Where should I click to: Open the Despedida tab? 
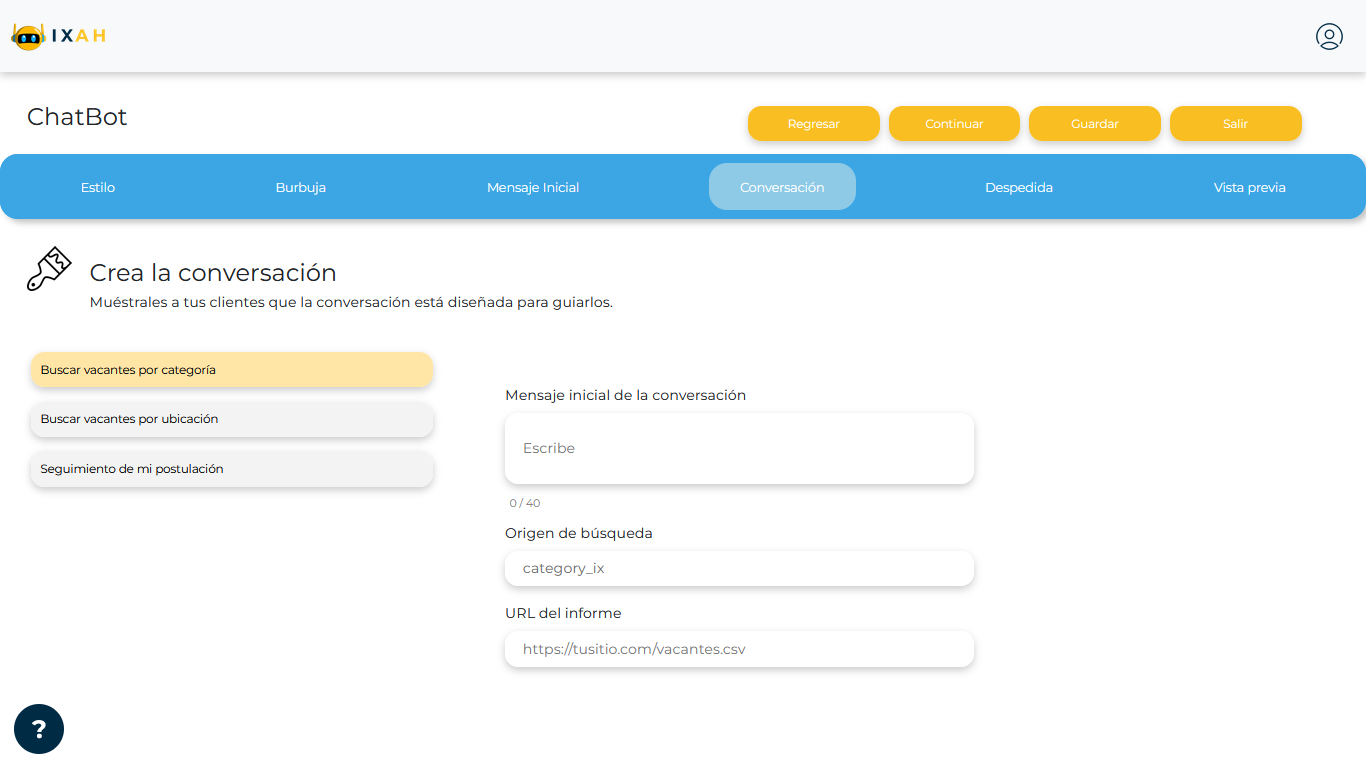1019,187
